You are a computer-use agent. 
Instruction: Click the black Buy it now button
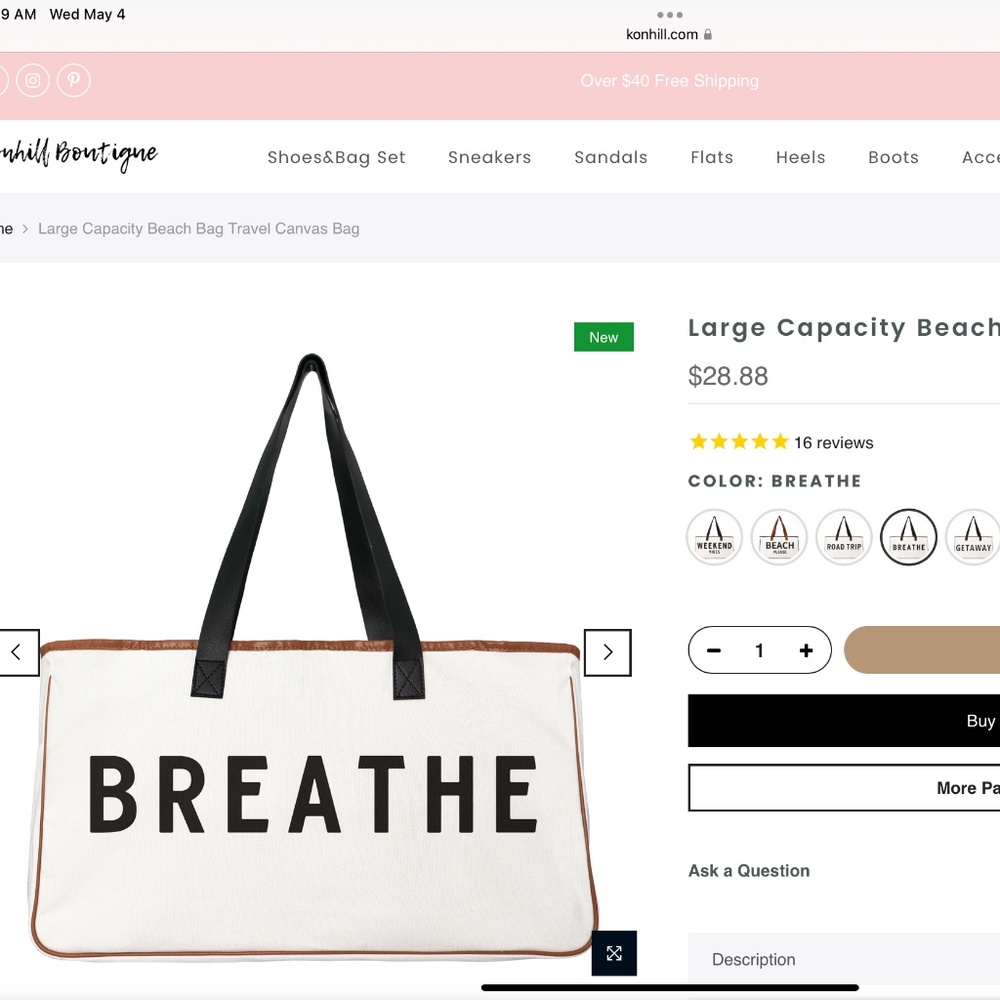[x=844, y=721]
